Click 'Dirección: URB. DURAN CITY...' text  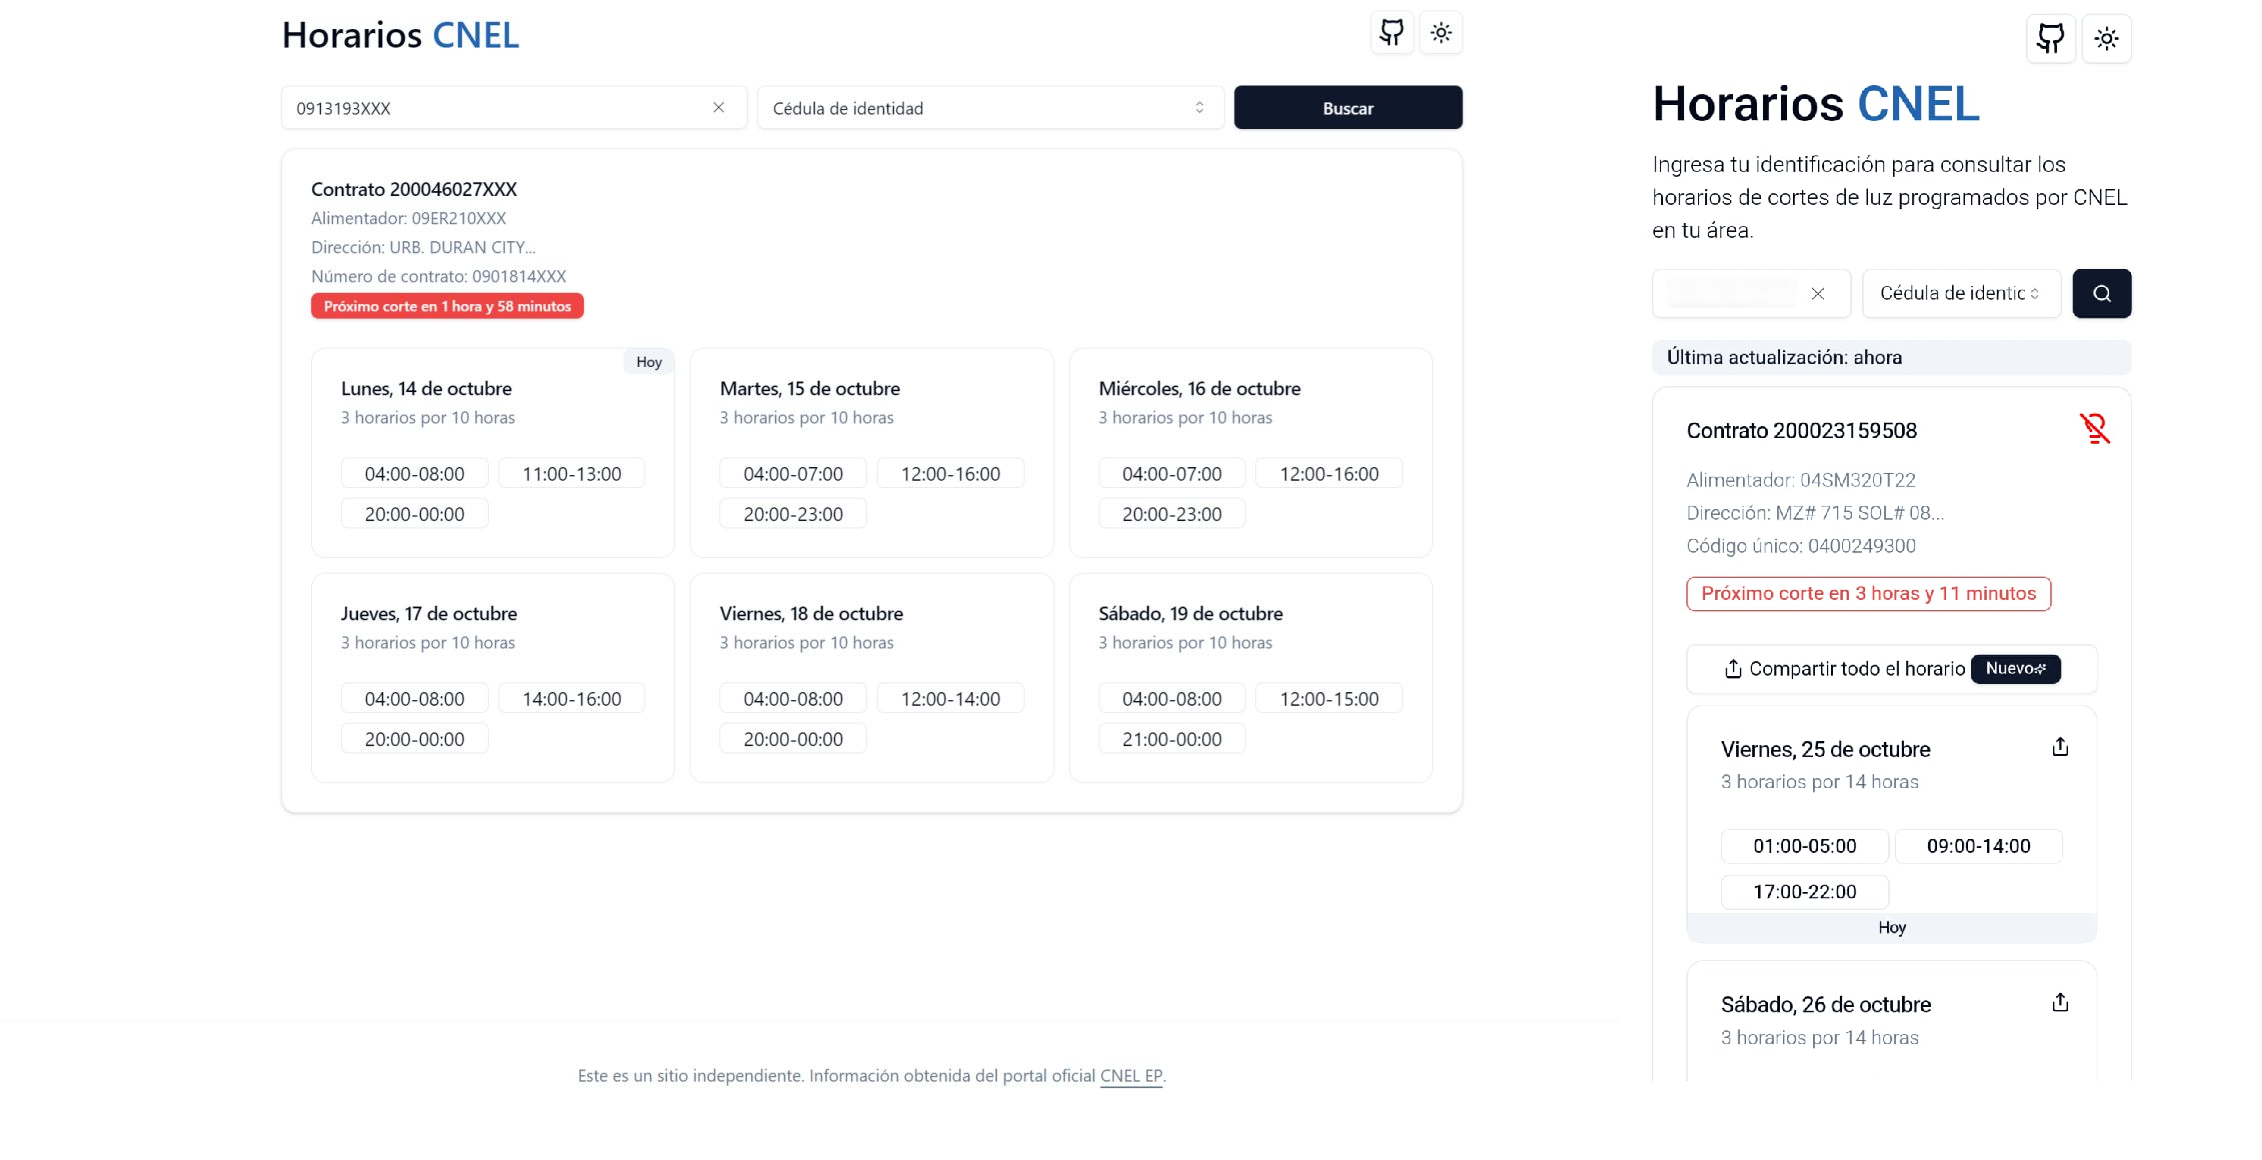pyautogui.click(x=423, y=247)
